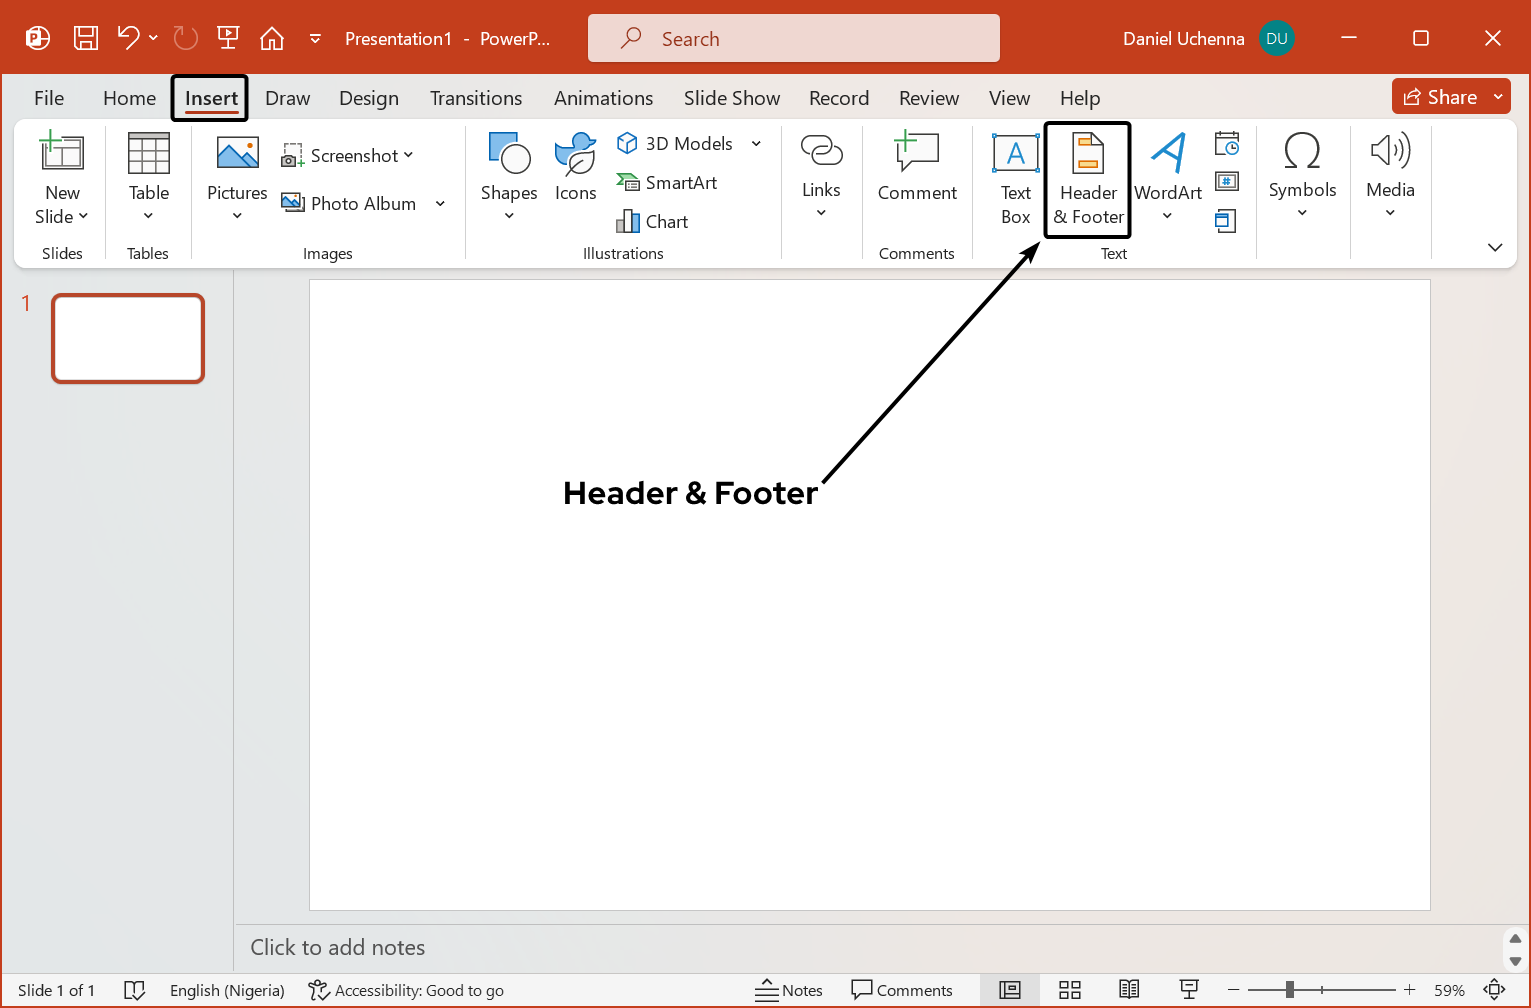1531x1008 pixels.
Task: Insert a SmartArt graphic
Action: click(667, 182)
